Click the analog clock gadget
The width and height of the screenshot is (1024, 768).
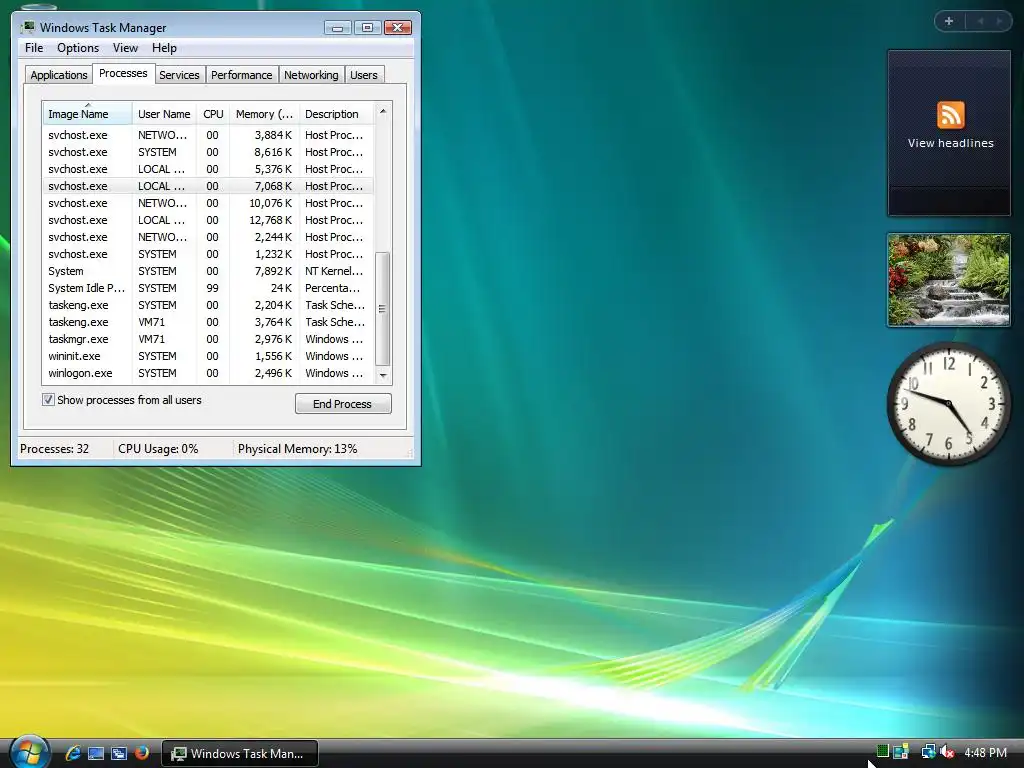click(x=948, y=404)
